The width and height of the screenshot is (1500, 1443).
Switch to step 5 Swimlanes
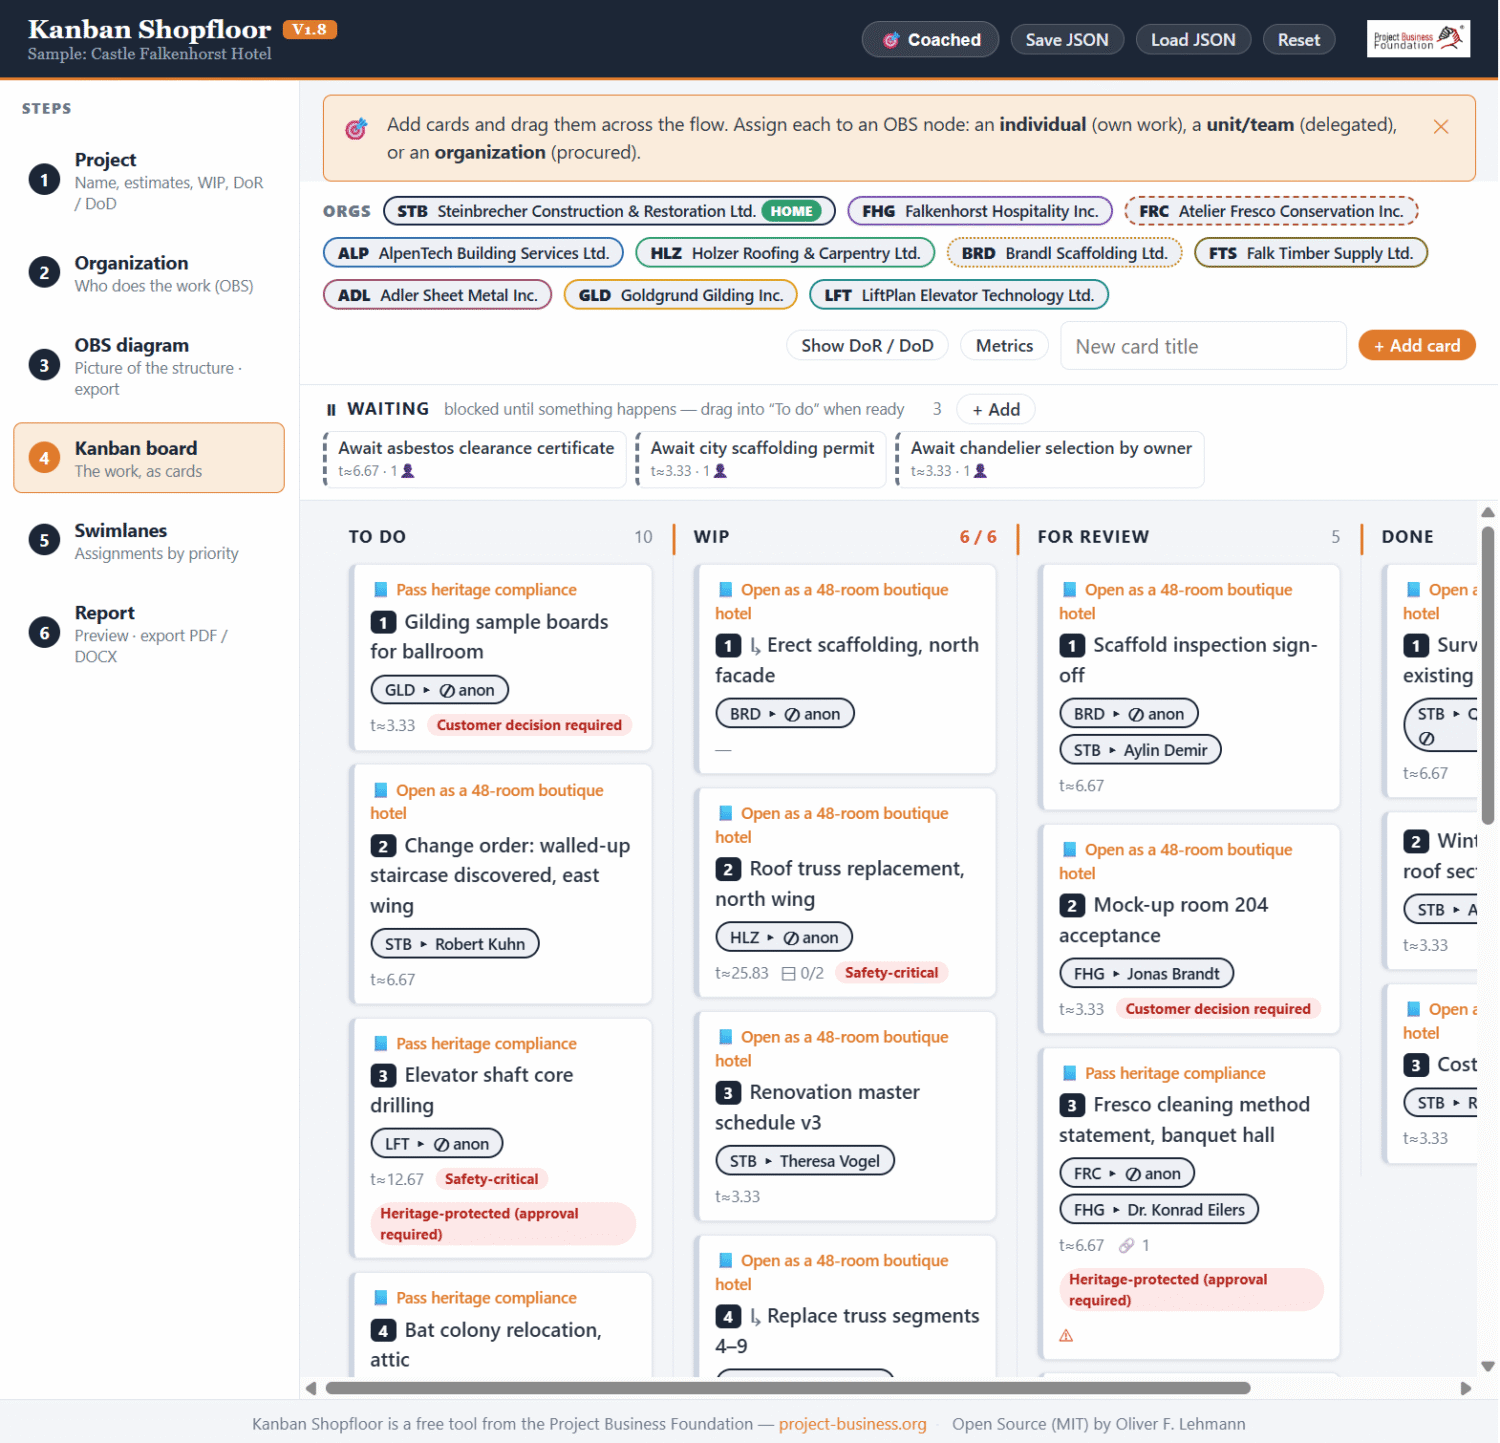[149, 540]
